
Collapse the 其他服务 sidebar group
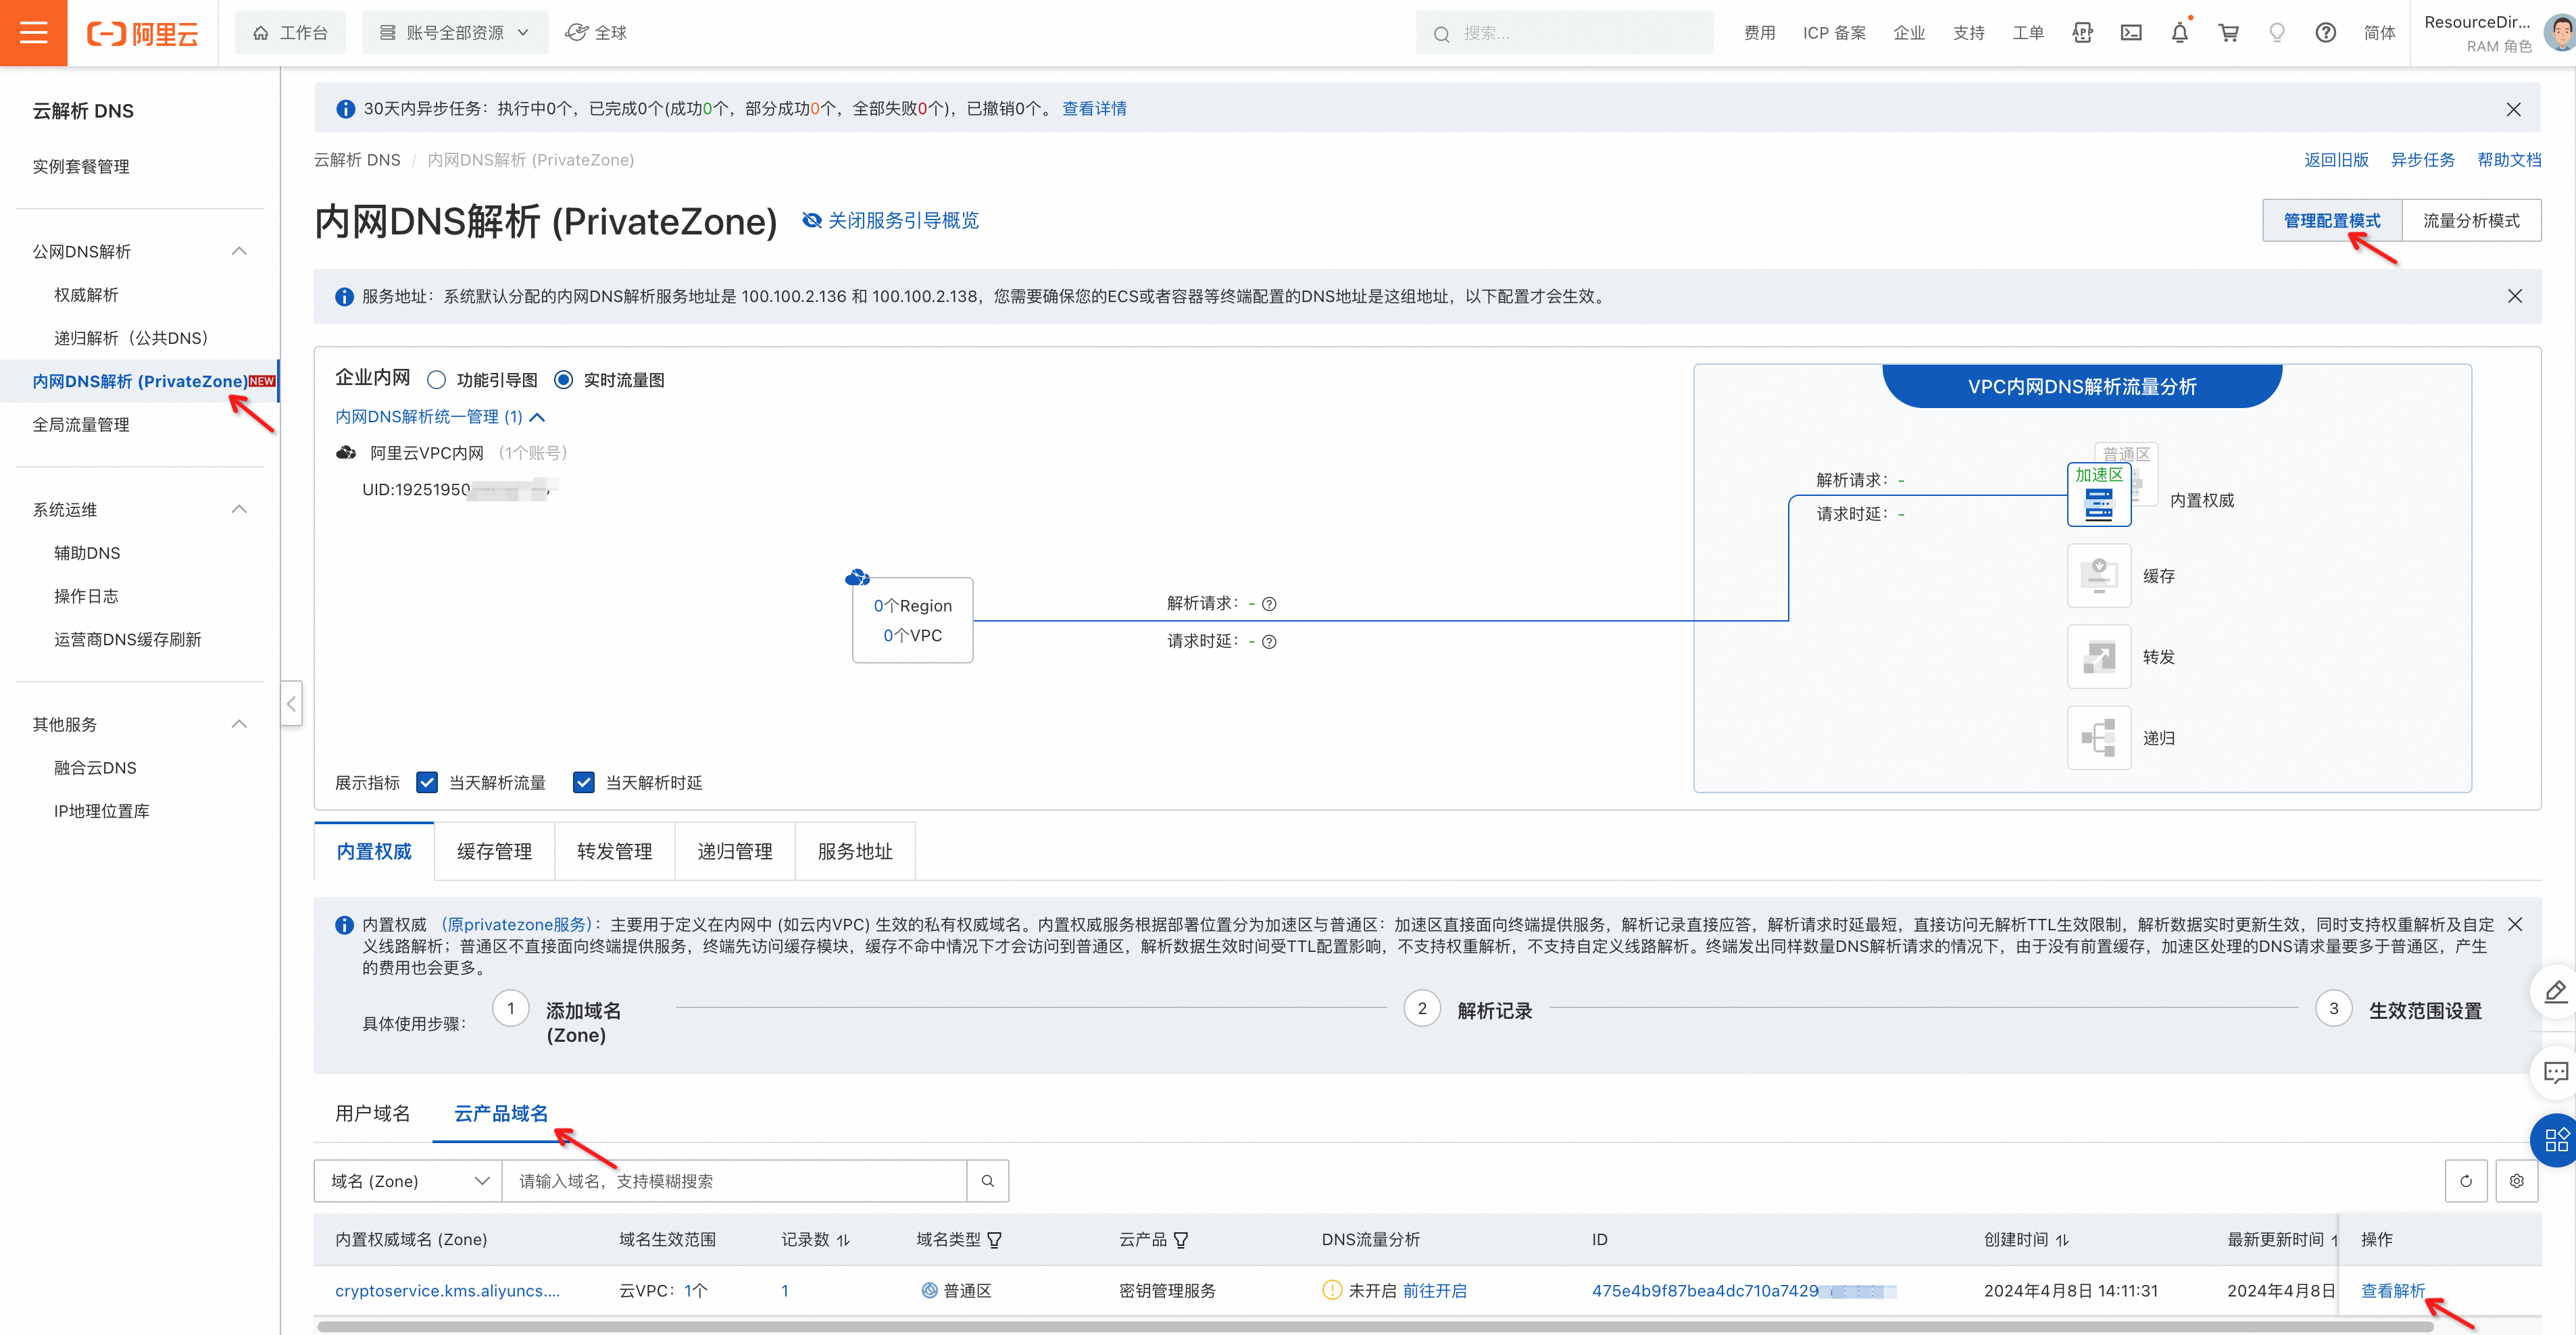(x=239, y=724)
